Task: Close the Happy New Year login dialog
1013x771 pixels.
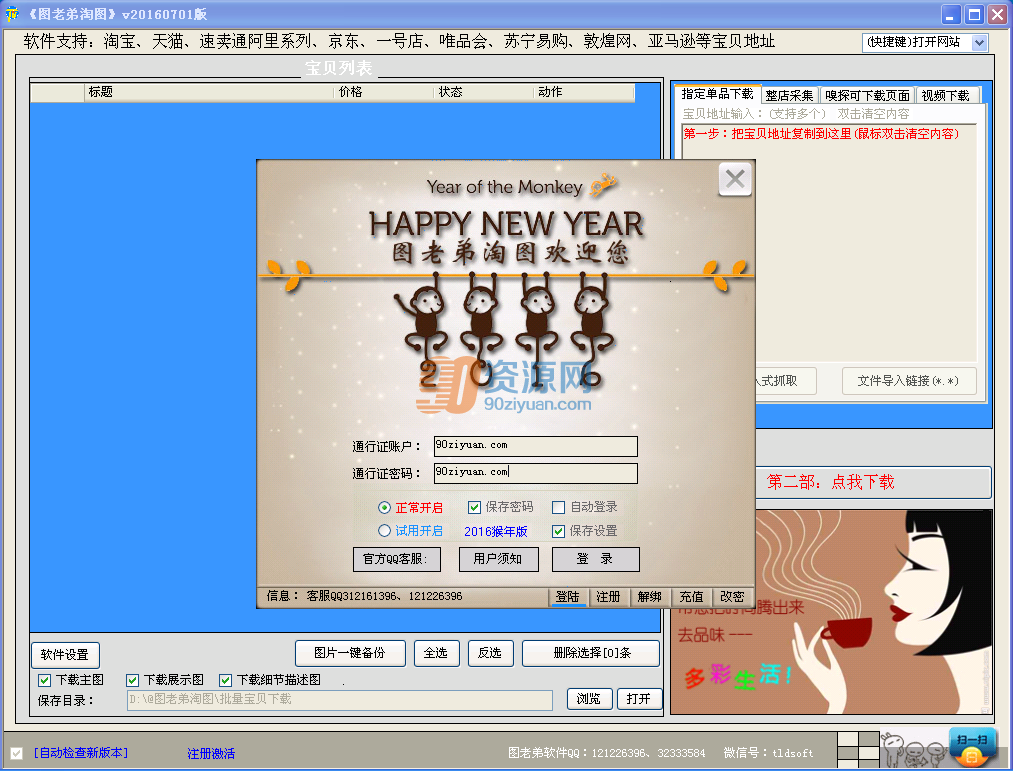Action: pyautogui.click(x=735, y=179)
